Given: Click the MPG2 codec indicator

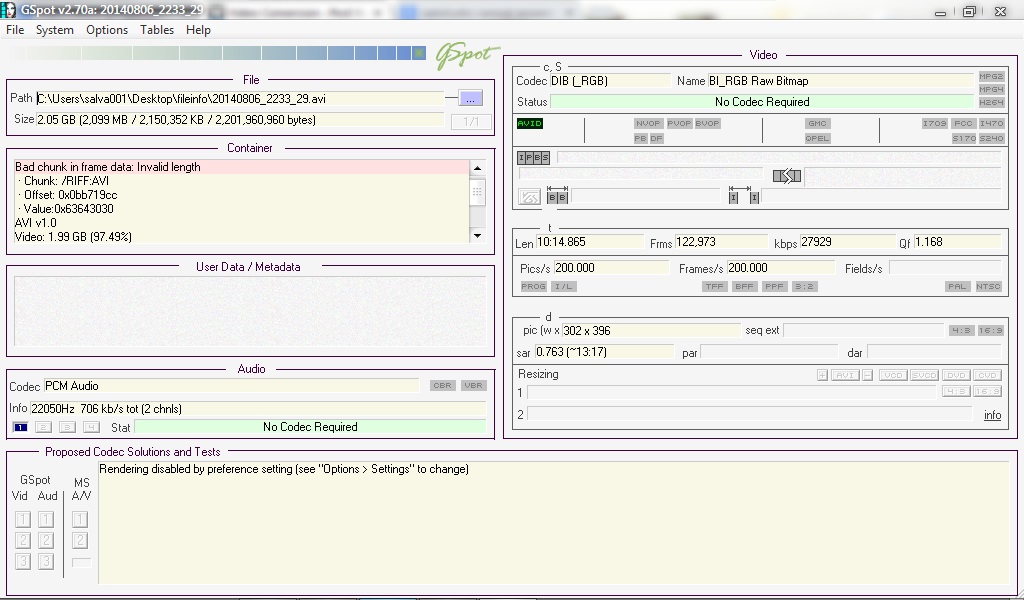Looking at the screenshot, I should (x=991, y=77).
